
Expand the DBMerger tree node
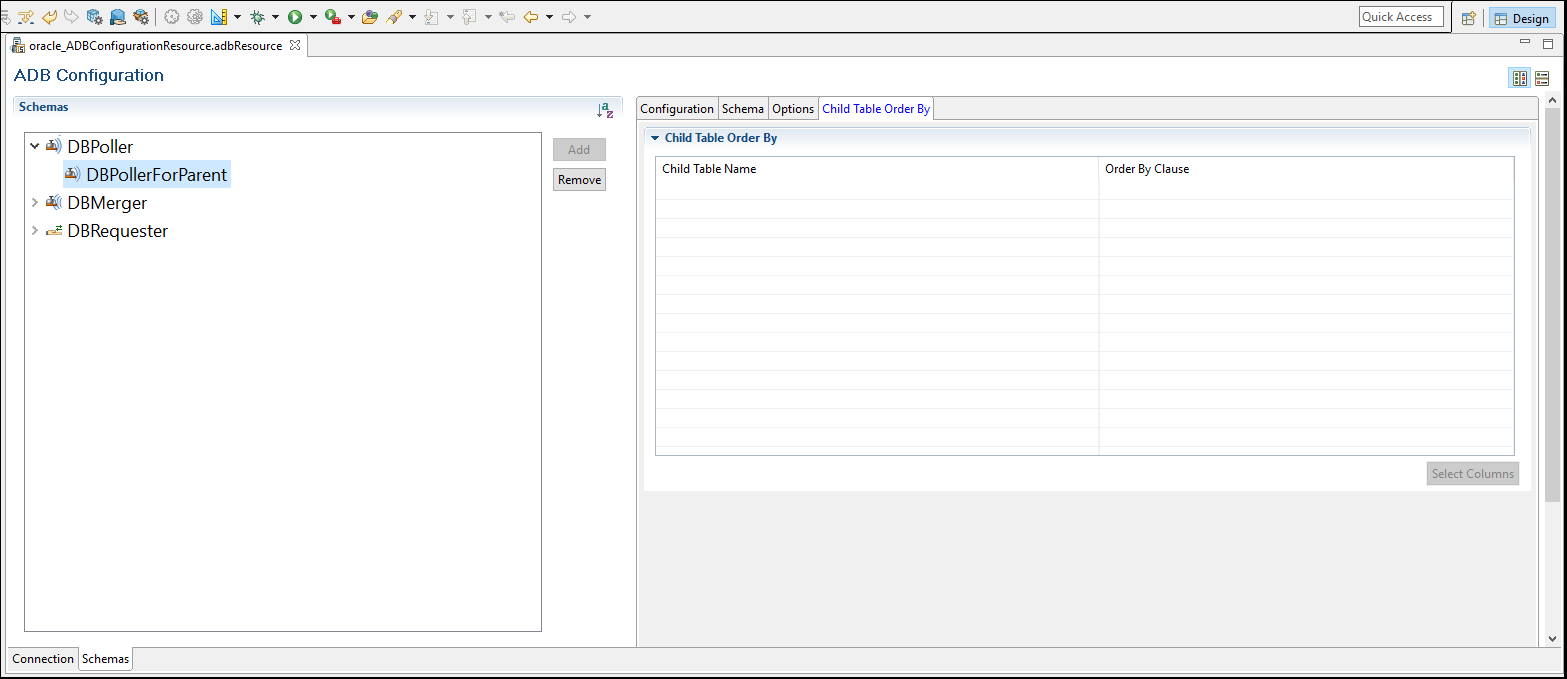pyautogui.click(x=35, y=202)
